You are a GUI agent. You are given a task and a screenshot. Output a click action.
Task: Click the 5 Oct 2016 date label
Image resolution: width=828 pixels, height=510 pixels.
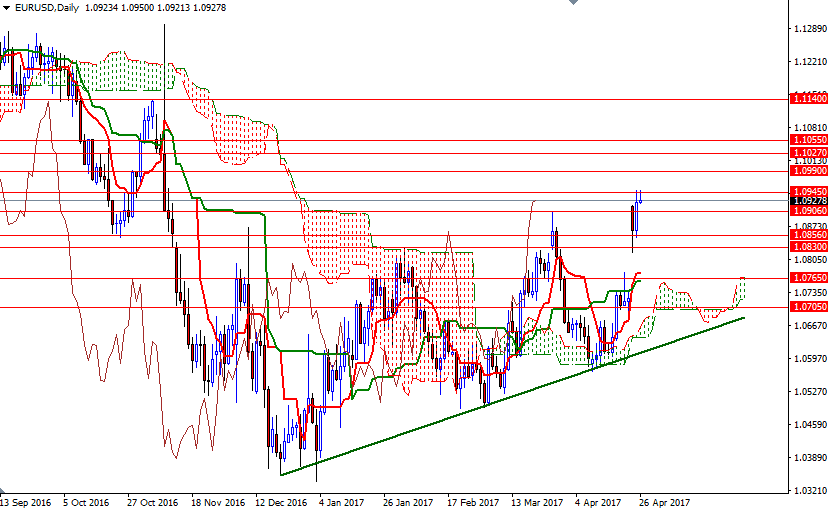pos(86,503)
